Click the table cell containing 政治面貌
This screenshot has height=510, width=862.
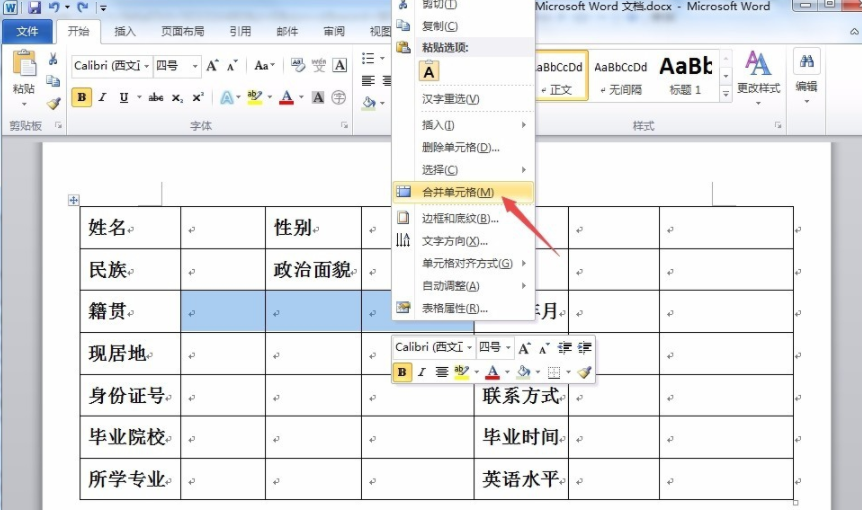point(313,270)
